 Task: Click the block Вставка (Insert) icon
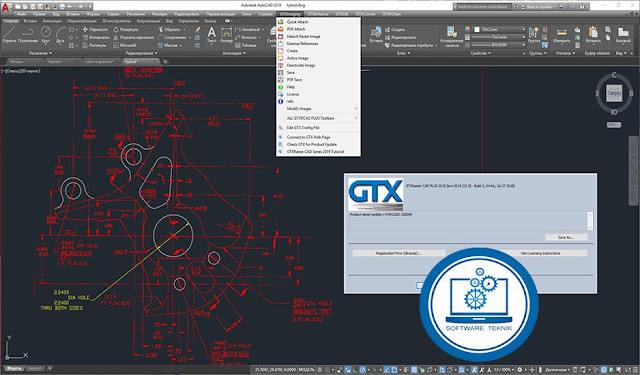click(376, 34)
